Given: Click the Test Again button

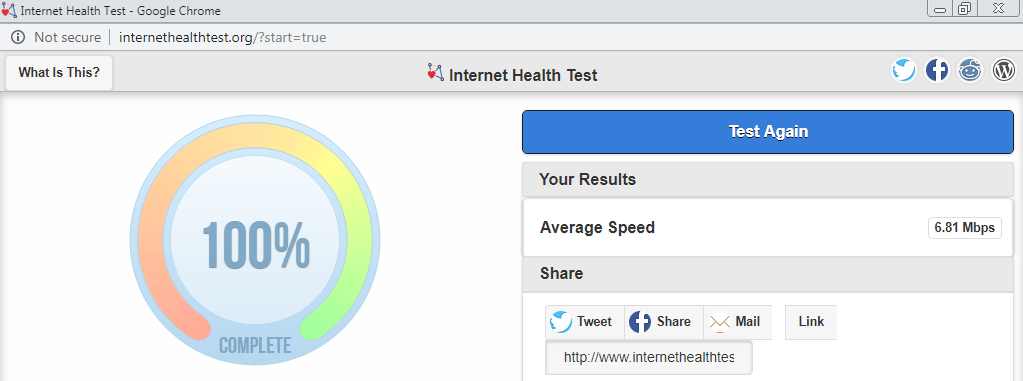Looking at the screenshot, I should click(768, 132).
